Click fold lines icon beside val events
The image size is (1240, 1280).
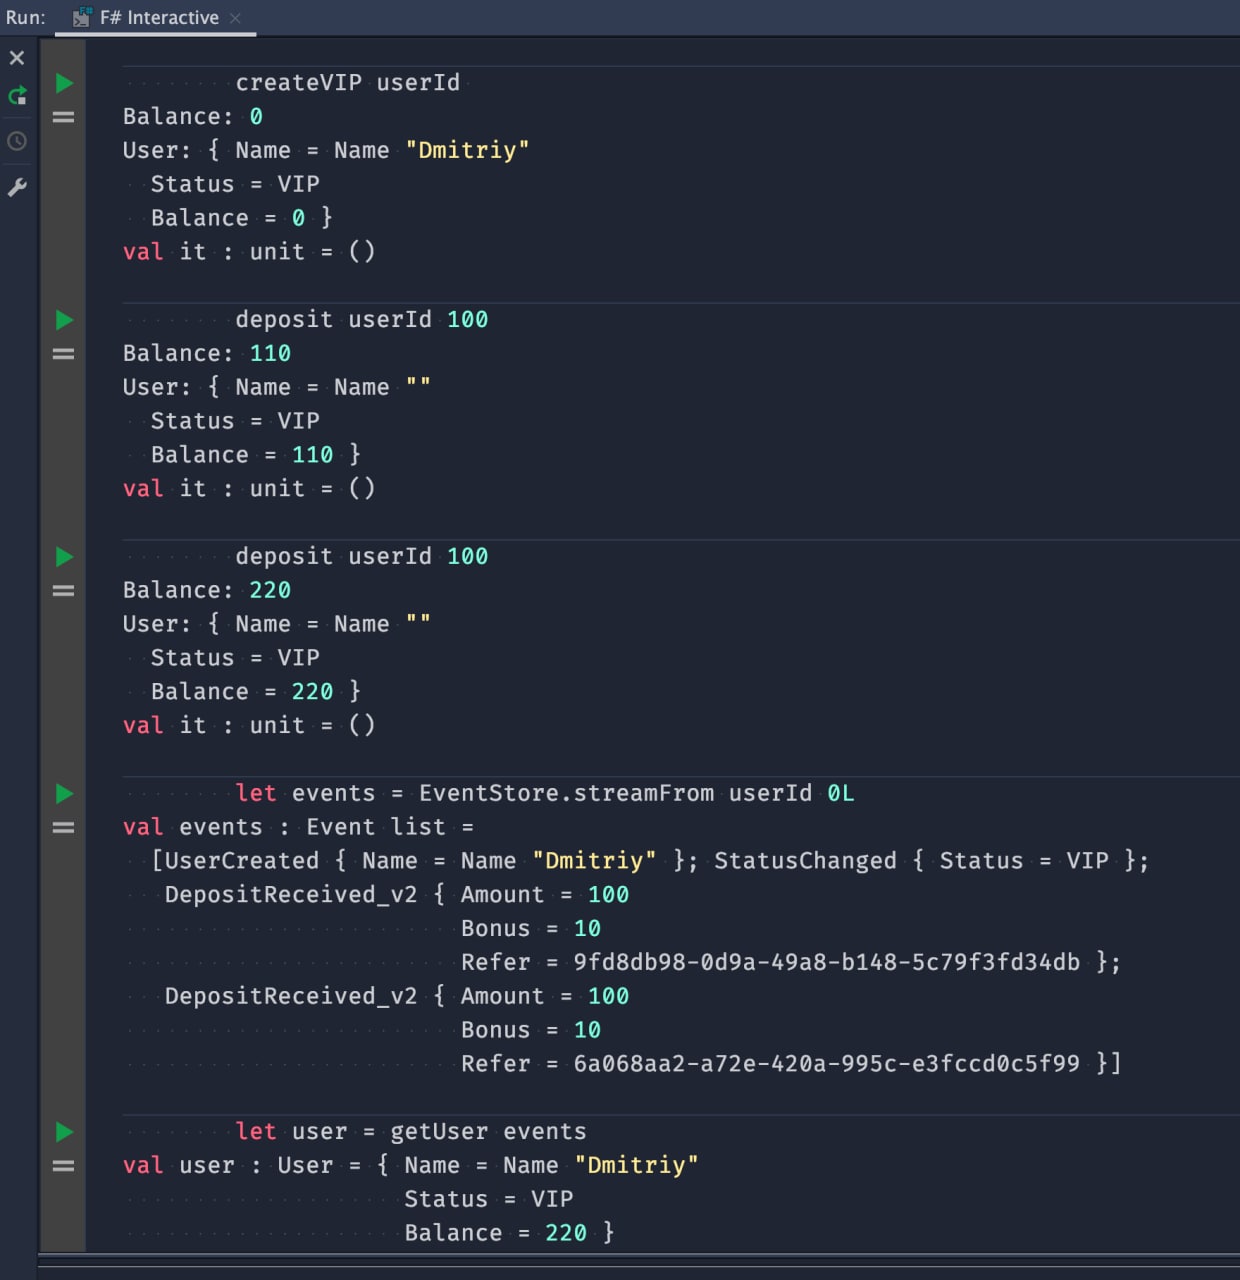pyautogui.click(x=63, y=828)
